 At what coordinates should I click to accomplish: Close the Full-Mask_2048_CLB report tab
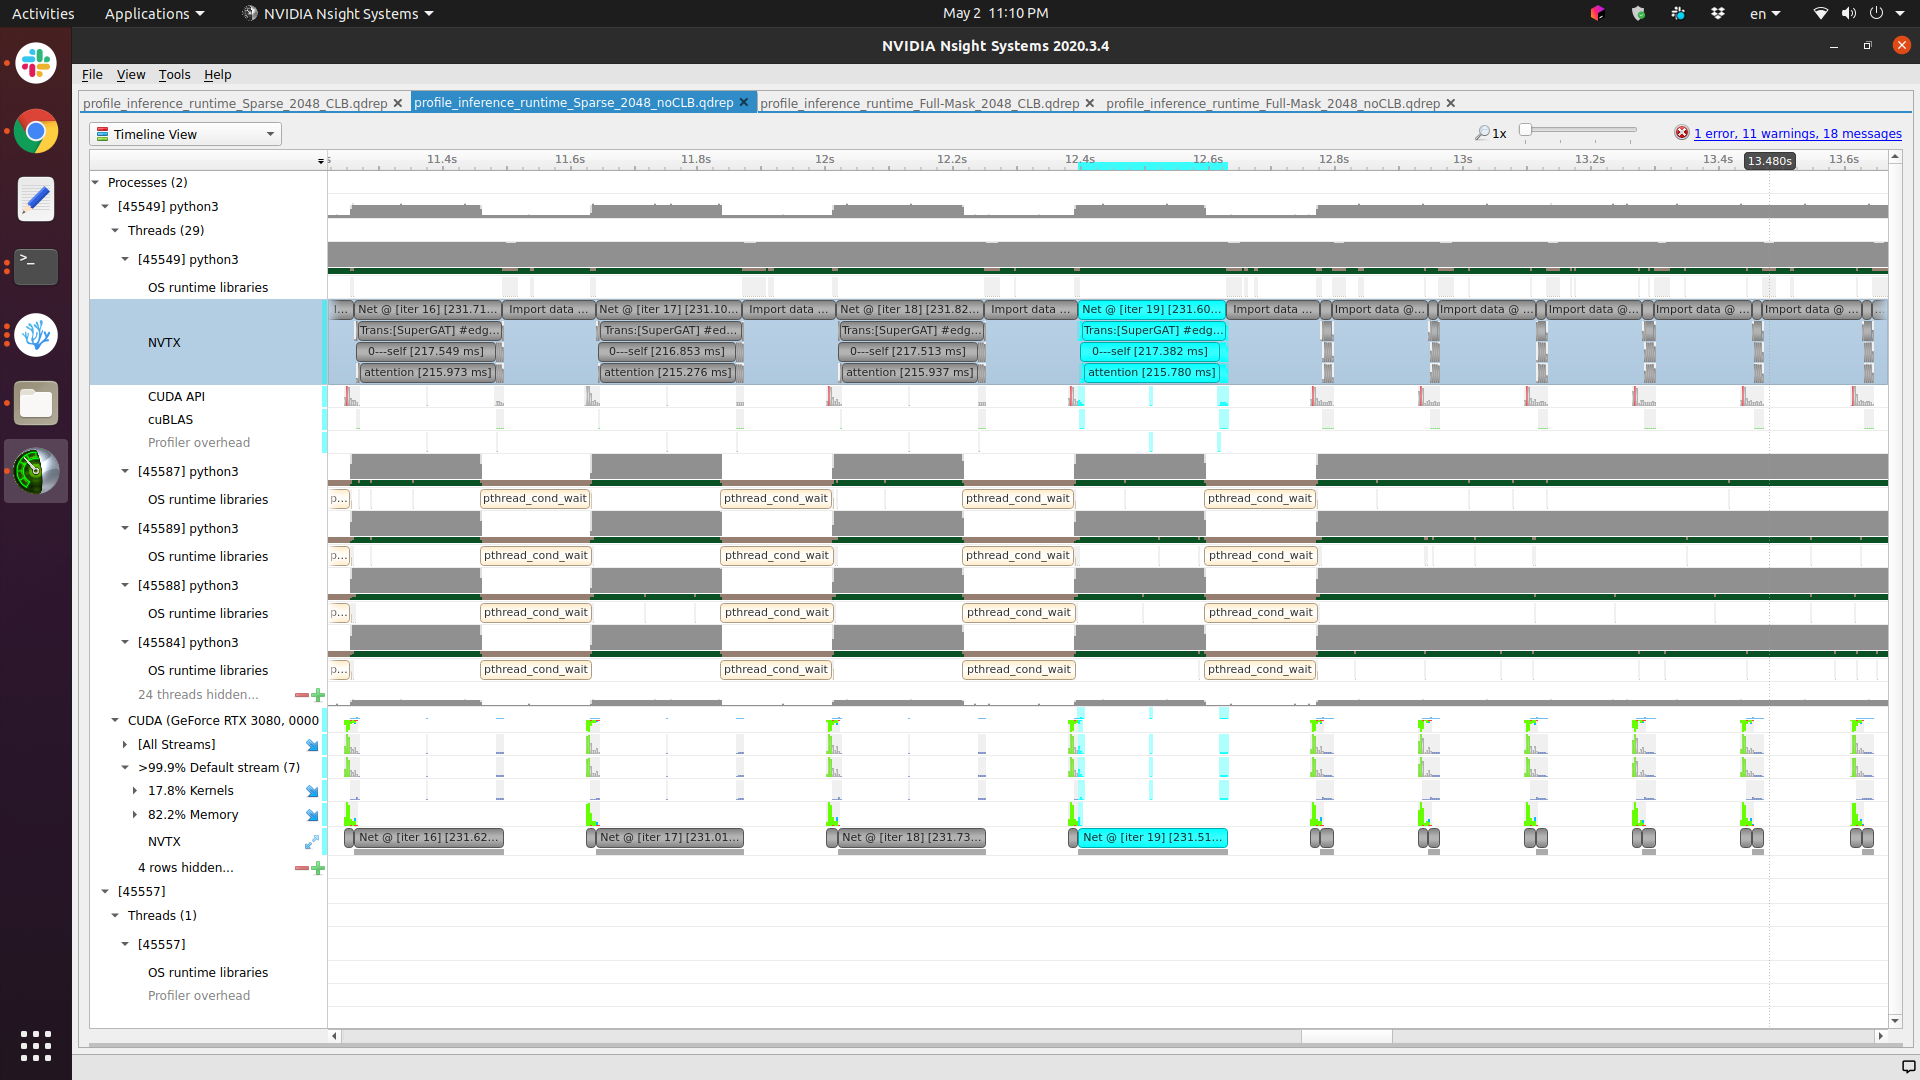(x=1090, y=103)
